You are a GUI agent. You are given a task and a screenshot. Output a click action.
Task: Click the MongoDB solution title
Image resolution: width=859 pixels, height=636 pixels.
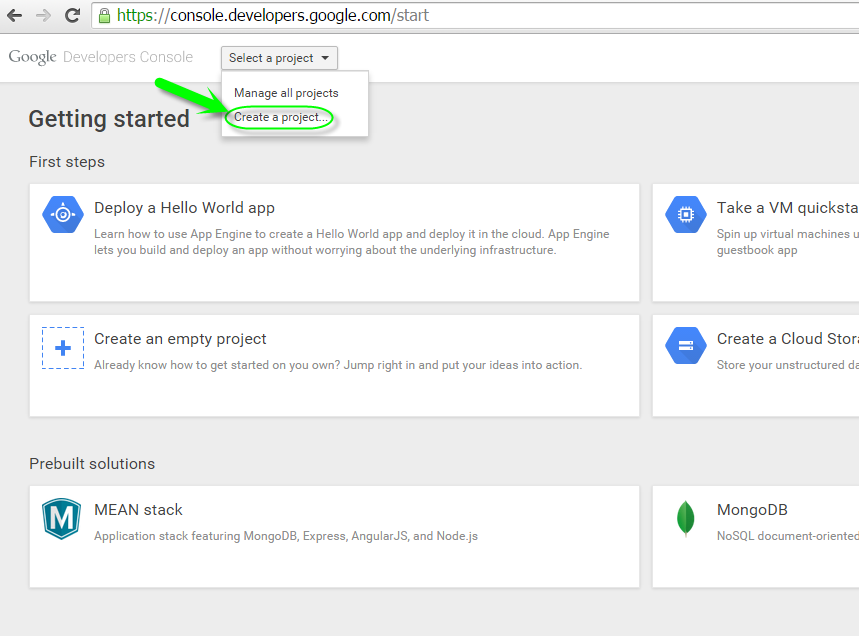pyautogui.click(x=751, y=510)
